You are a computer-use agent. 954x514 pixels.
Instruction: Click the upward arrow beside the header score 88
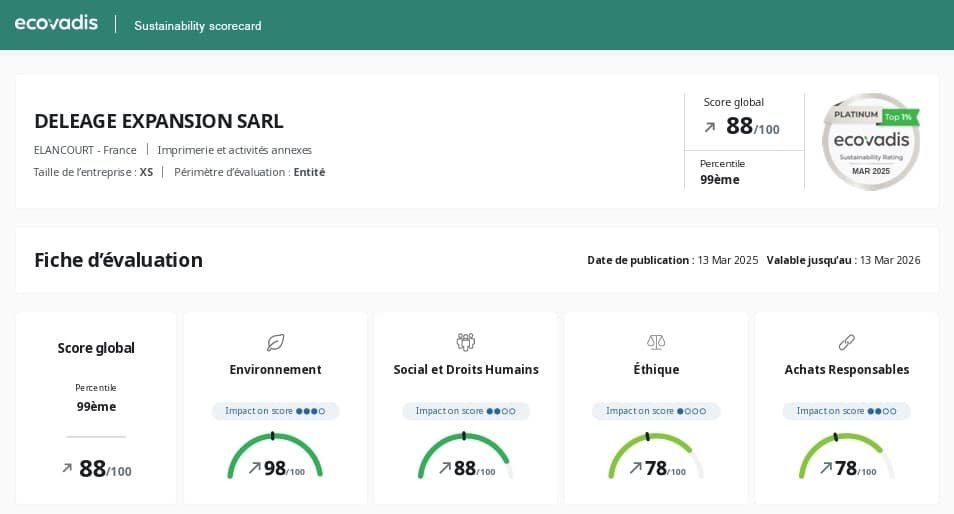(x=710, y=127)
